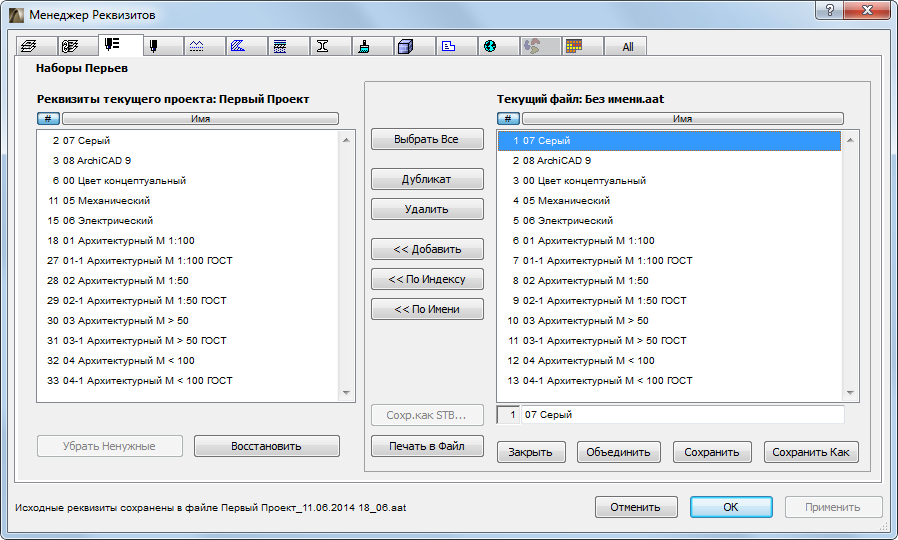Select '30 03 Архитектурный М > 50' row

[x=188, y=321]
